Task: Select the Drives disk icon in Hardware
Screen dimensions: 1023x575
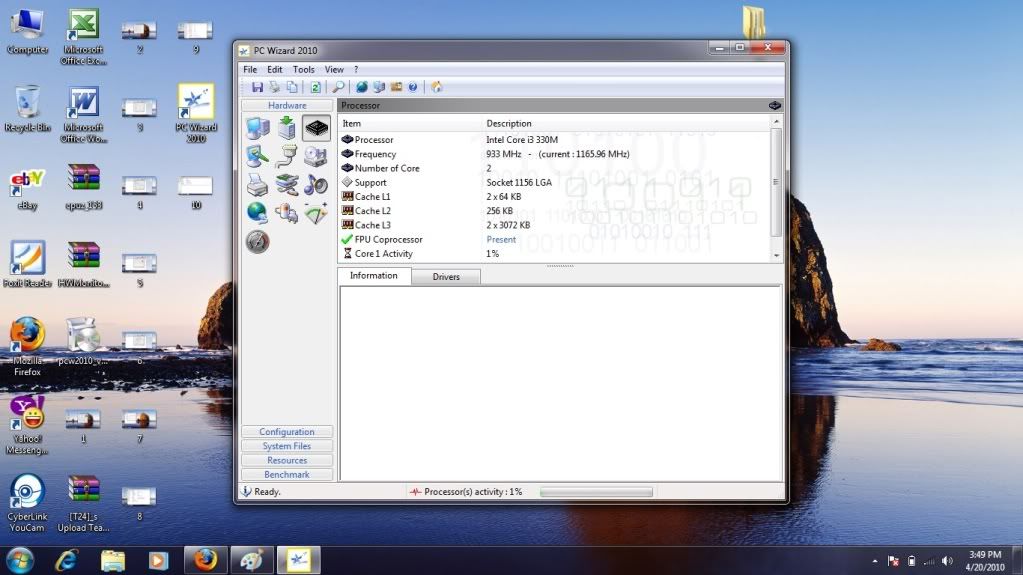Action: tap(316, 157)
